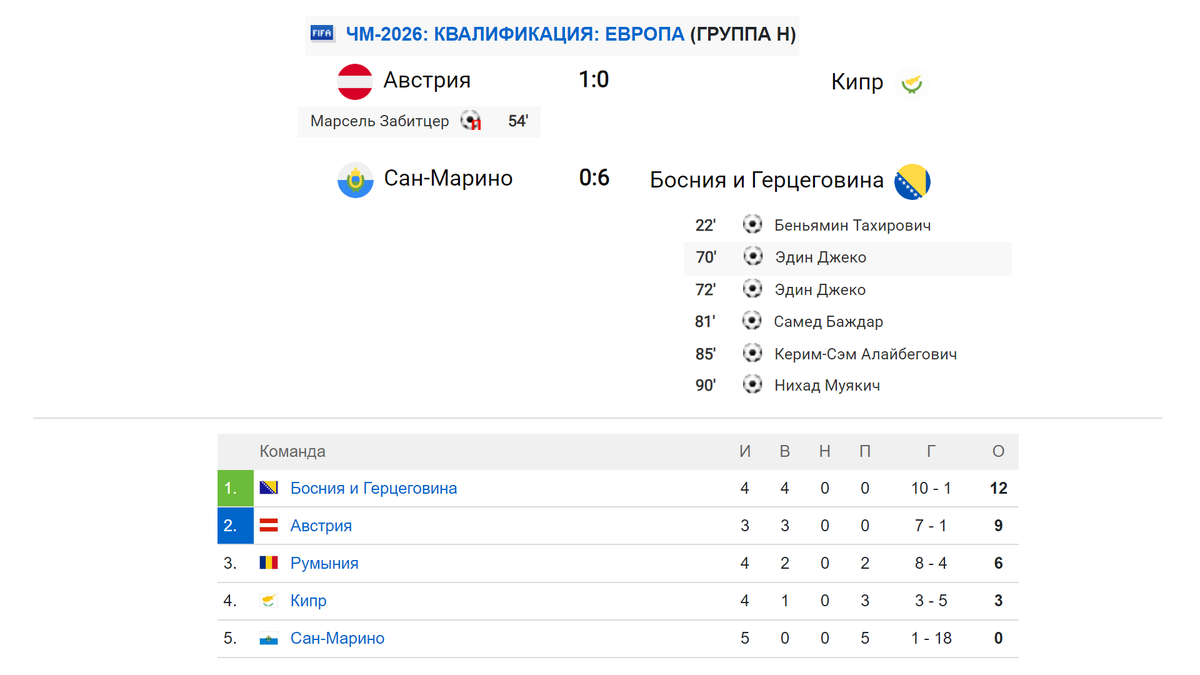Click the goal ball icon at minute 81'
Image resolution: width=1200 pixels, height=675 pixels.
click(x=753, y=321)
